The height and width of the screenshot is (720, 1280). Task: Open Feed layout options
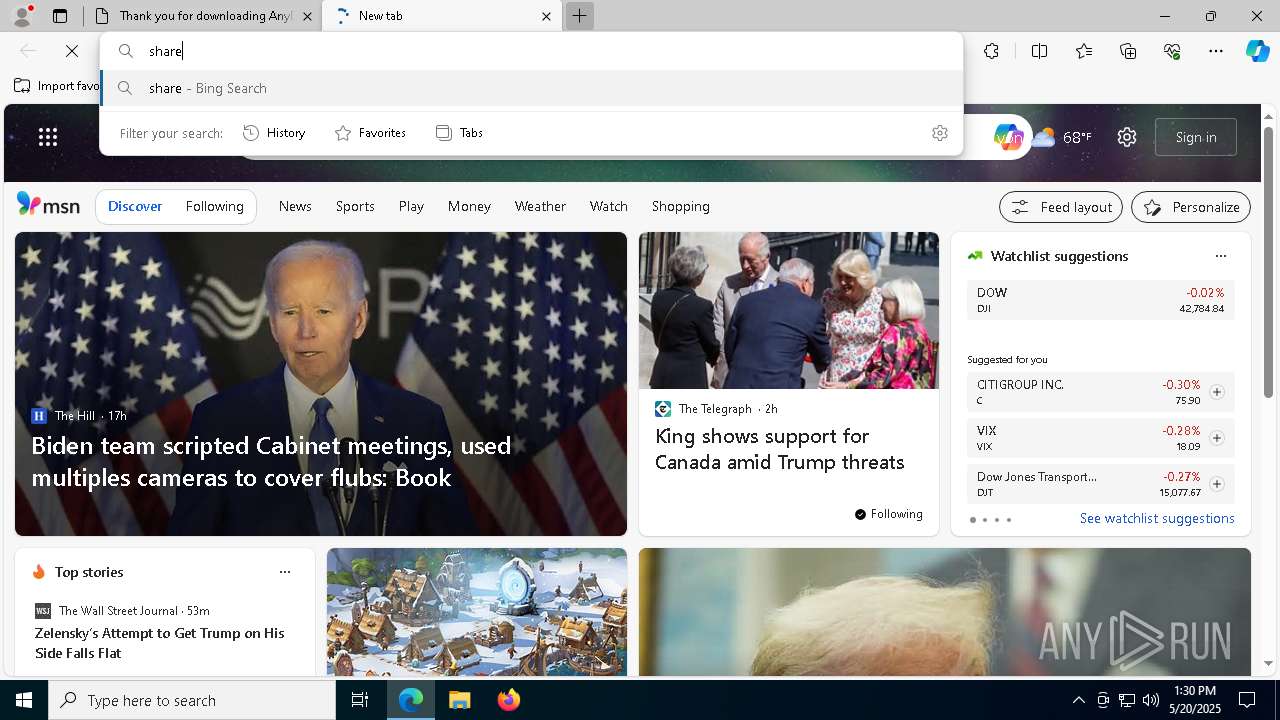pyautogui.click(x=1061, y=207)
